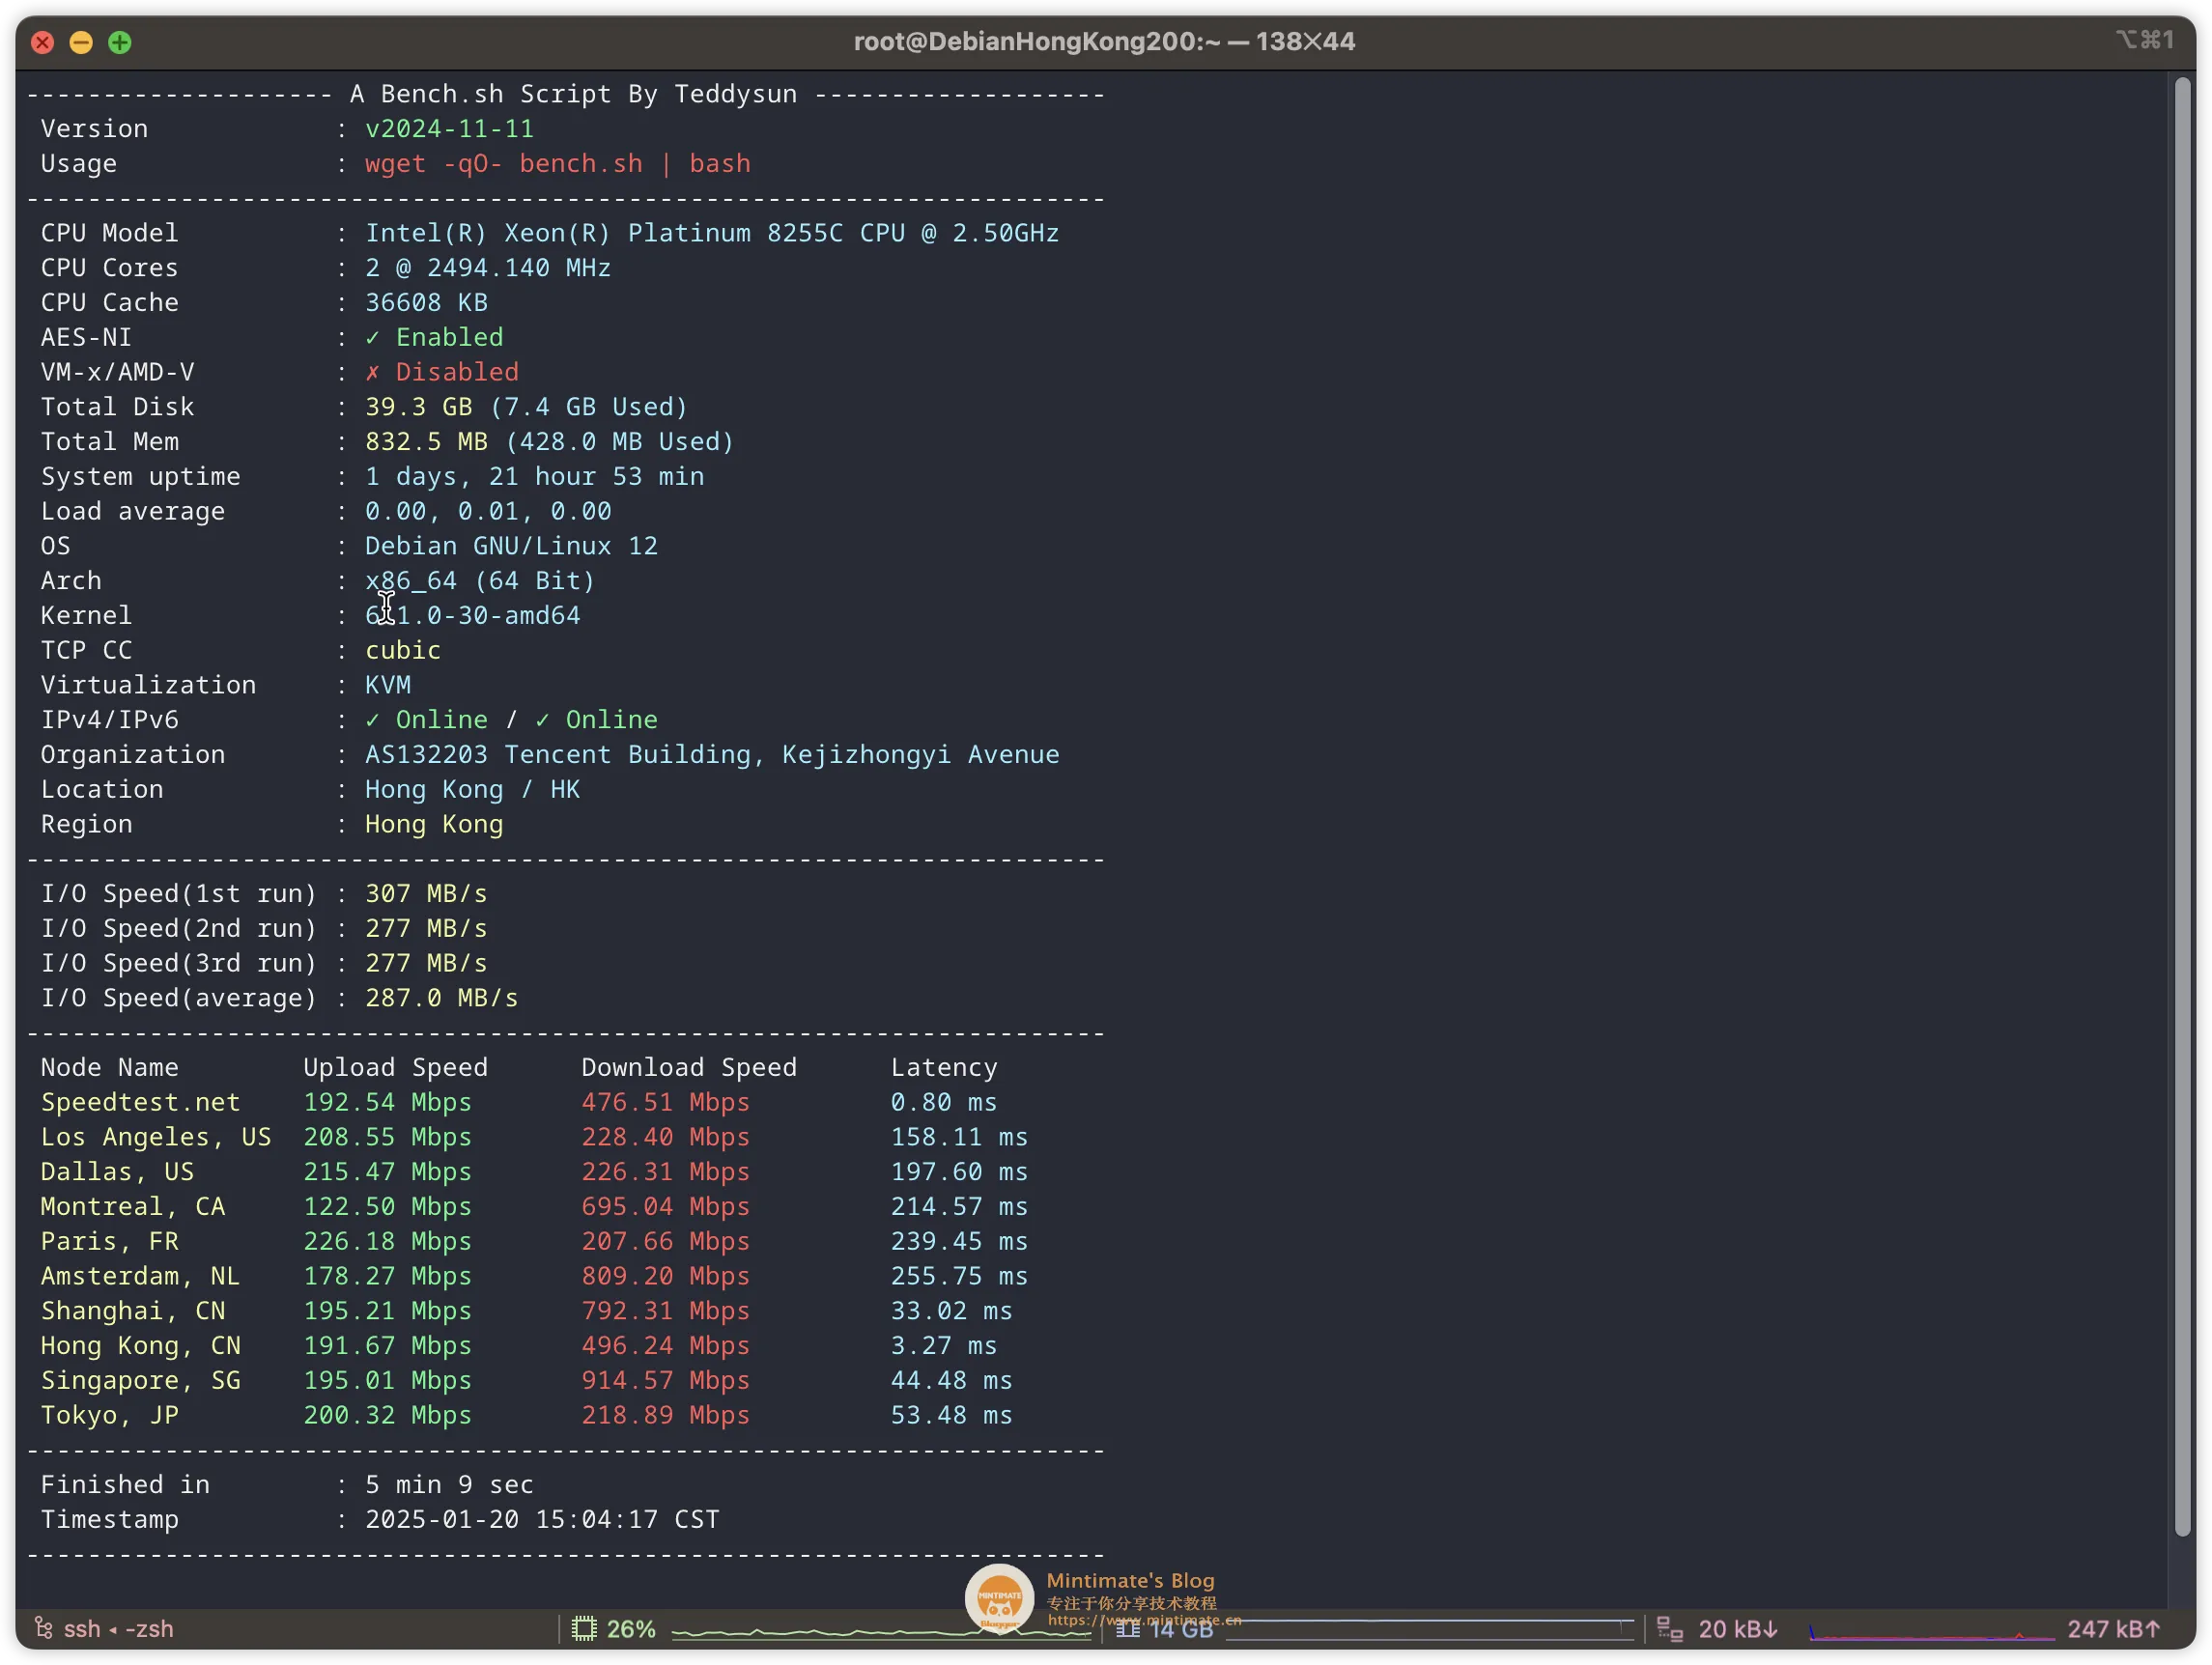The width and height of the screenshot is (2212, 1665).
Task: Click uptime 1 days, 21 hour 53 min
Action: pos(534,477)
